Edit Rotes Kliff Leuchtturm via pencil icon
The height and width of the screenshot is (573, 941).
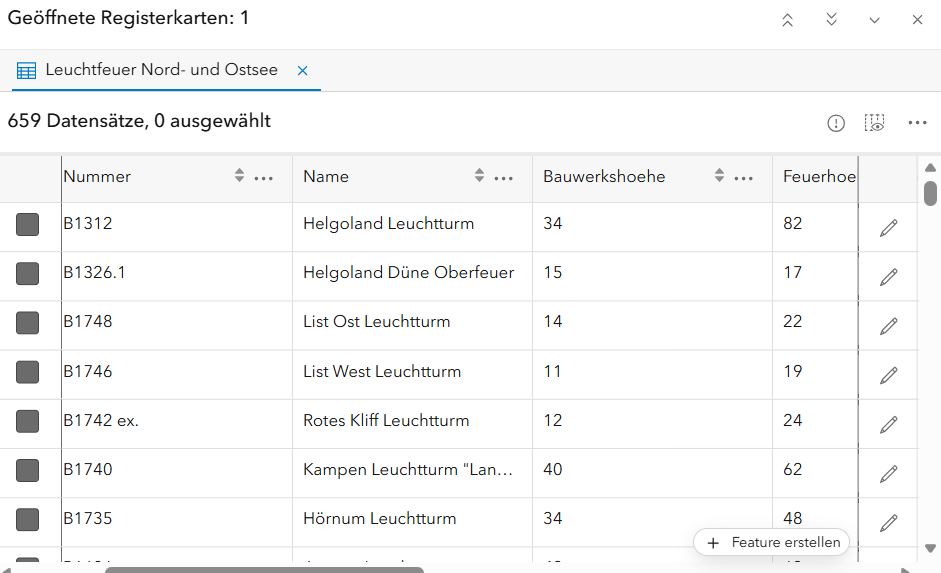pos(888,425)
